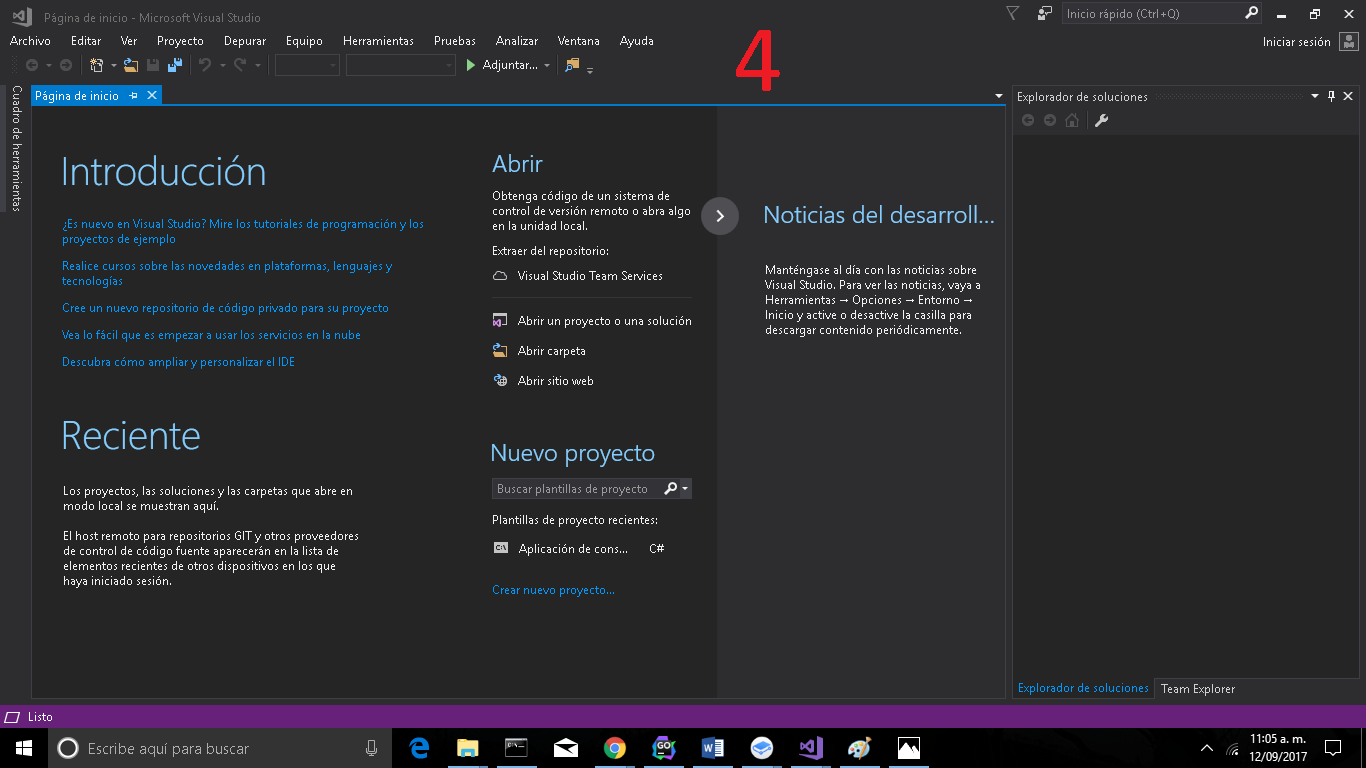Click the green Start play icon
Screen dimensions: 1366x768
click(471, 65)
